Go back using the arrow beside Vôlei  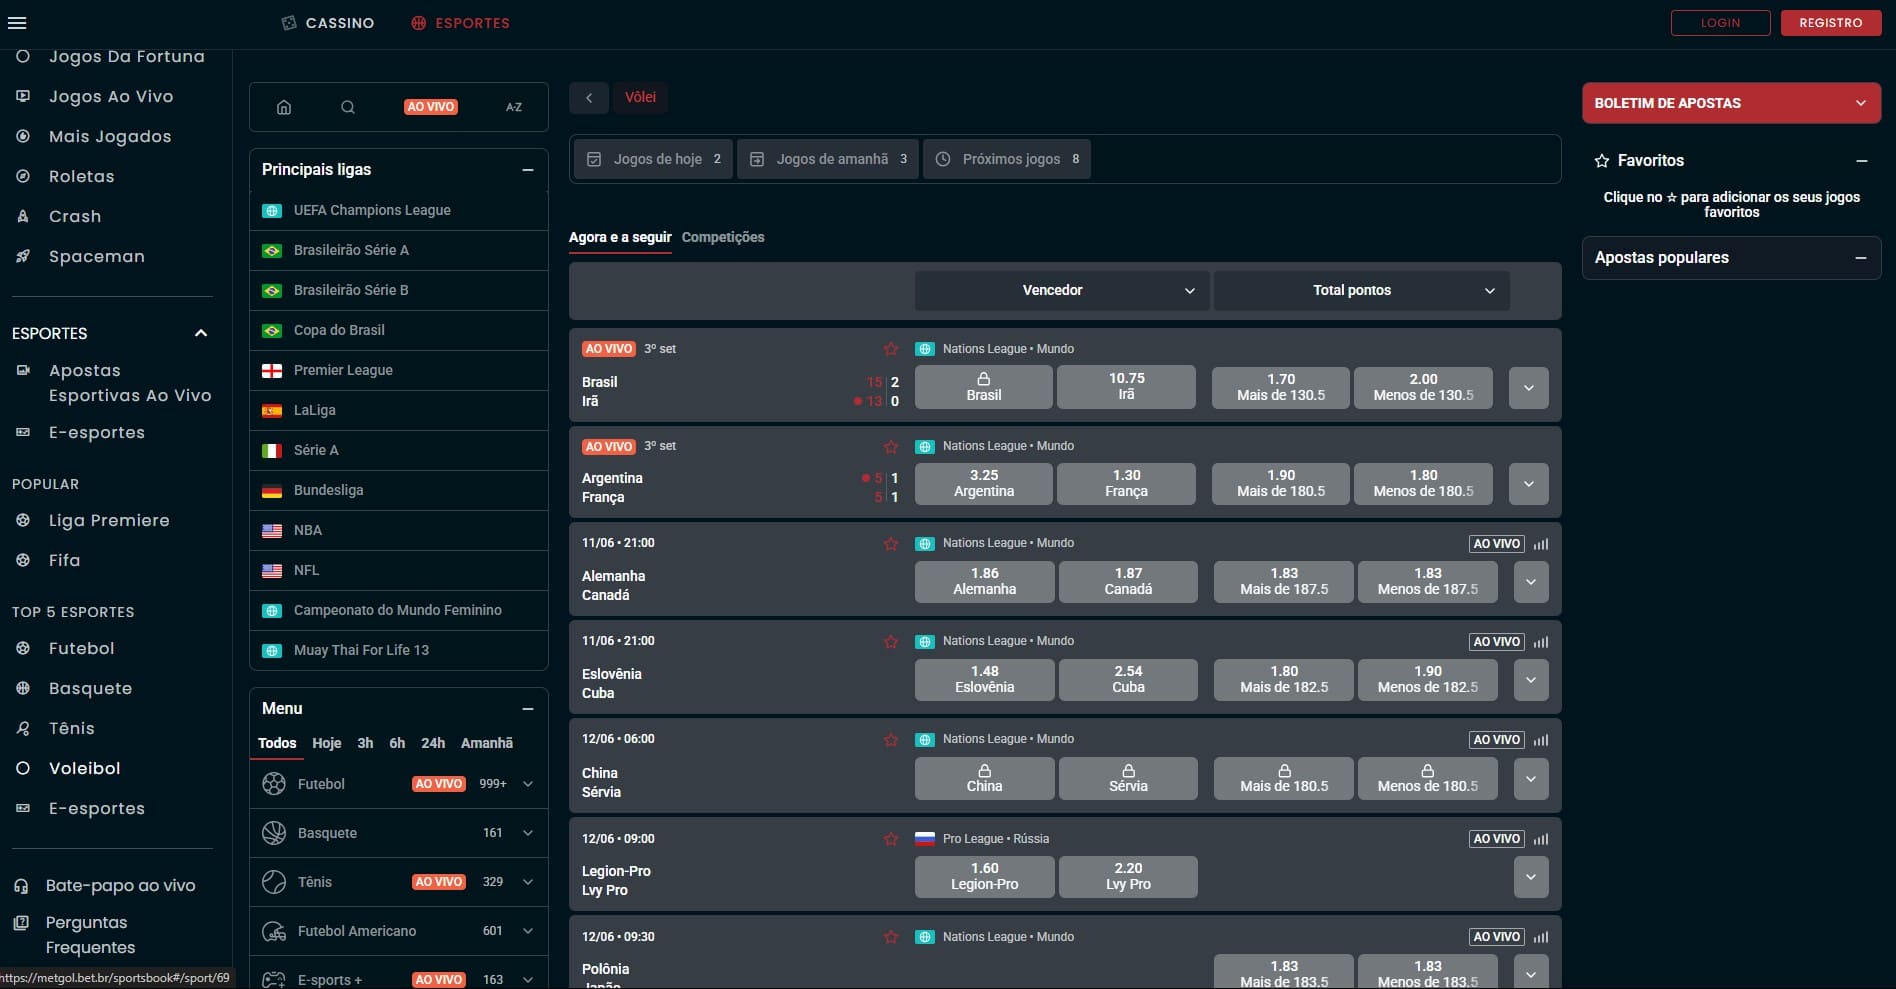(x=589, y=97)
